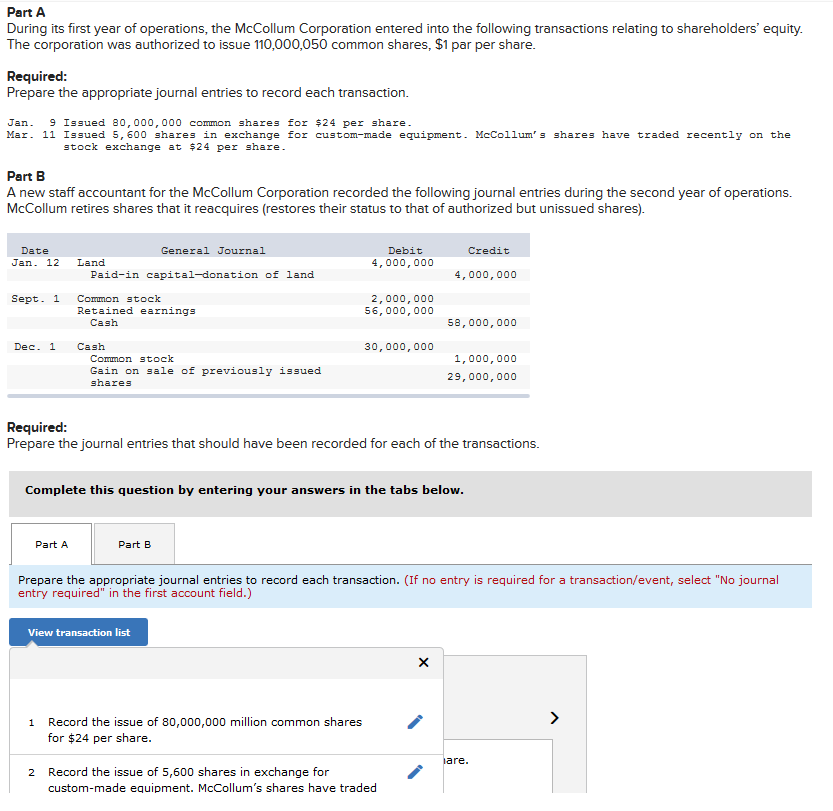Select transaction 2: 5,600 shares for equipment
The width and height of the screenshot is (833, 811).
click(x=212, y=779)
